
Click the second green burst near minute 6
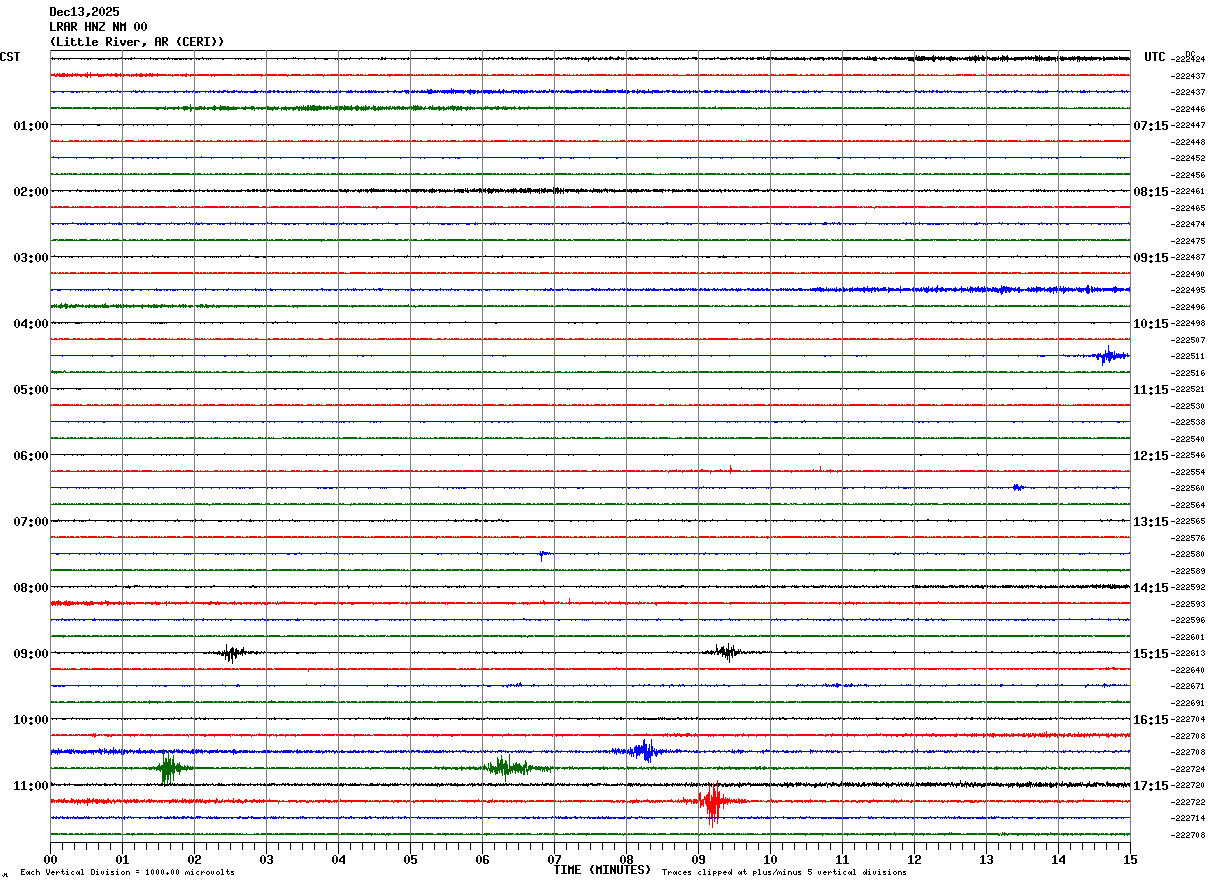510,768
